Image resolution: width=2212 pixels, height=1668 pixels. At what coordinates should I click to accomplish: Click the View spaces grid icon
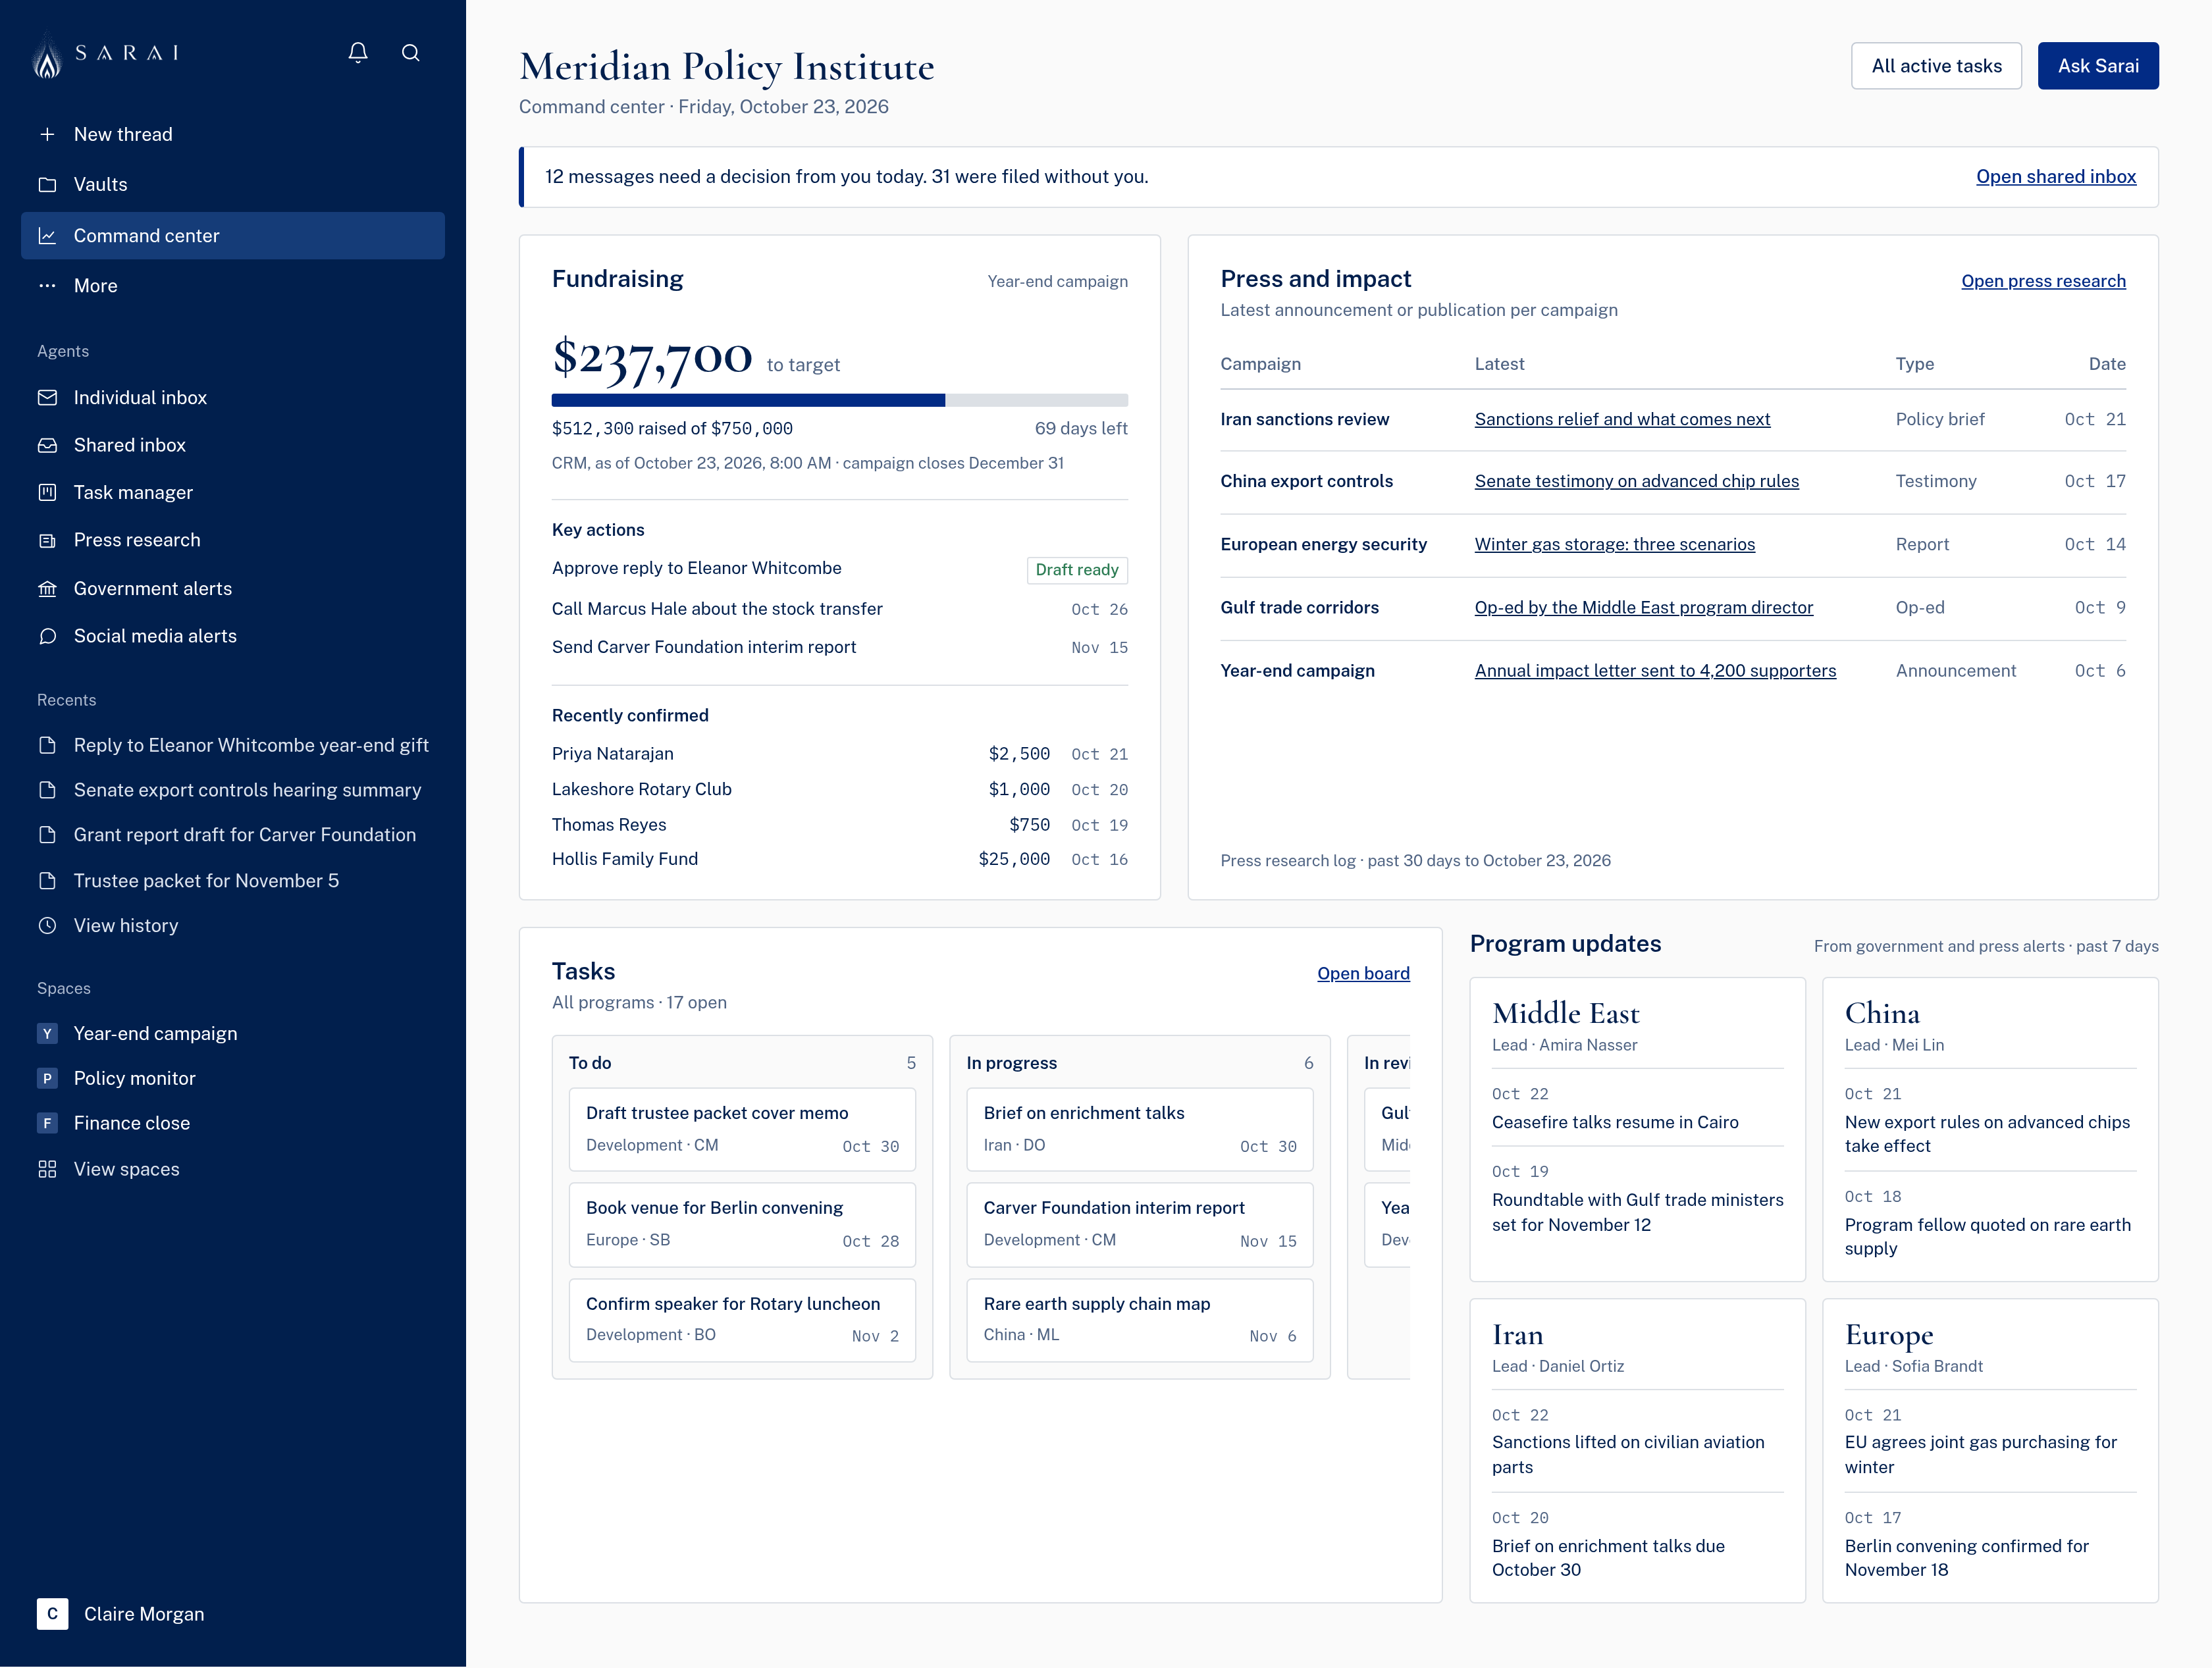pyautogui.click(x=47, y=1169)
